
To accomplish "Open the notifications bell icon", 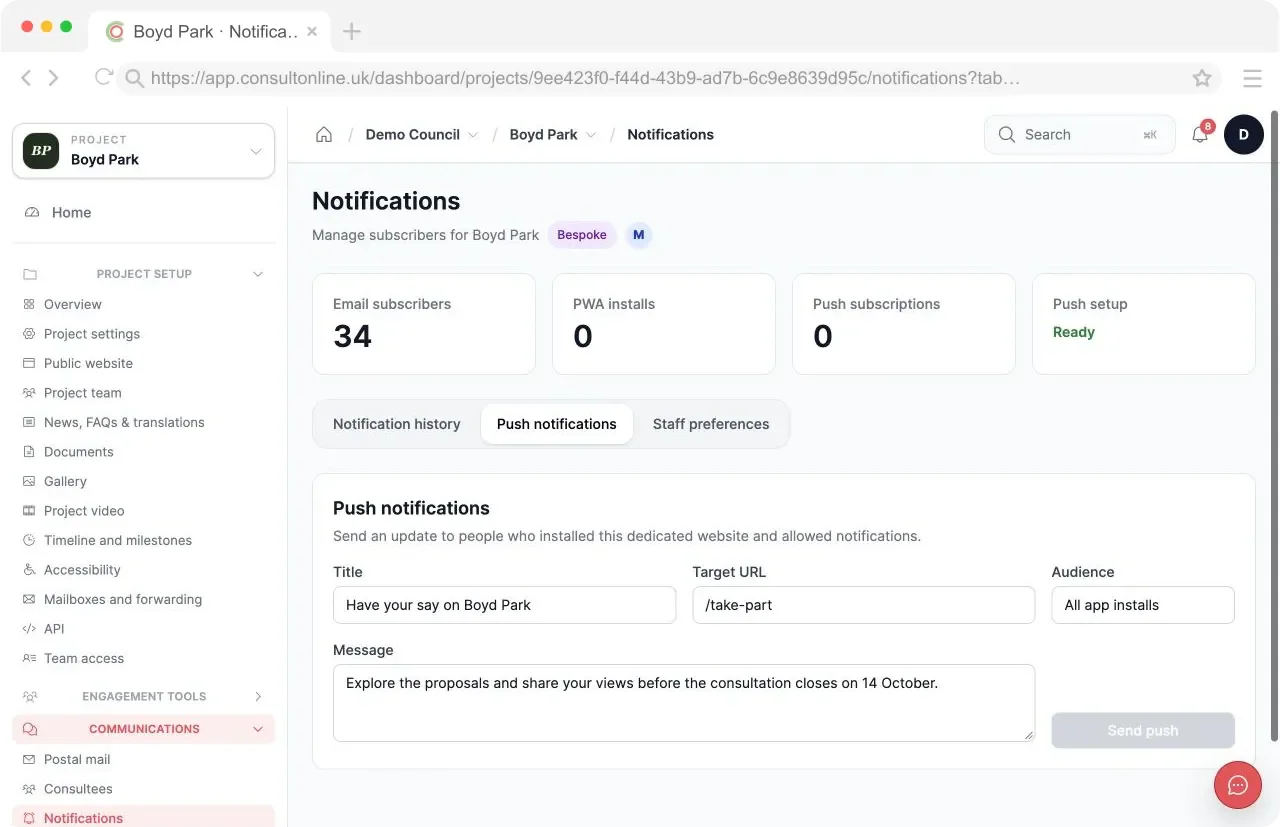I will click(x=1200, y=135).
